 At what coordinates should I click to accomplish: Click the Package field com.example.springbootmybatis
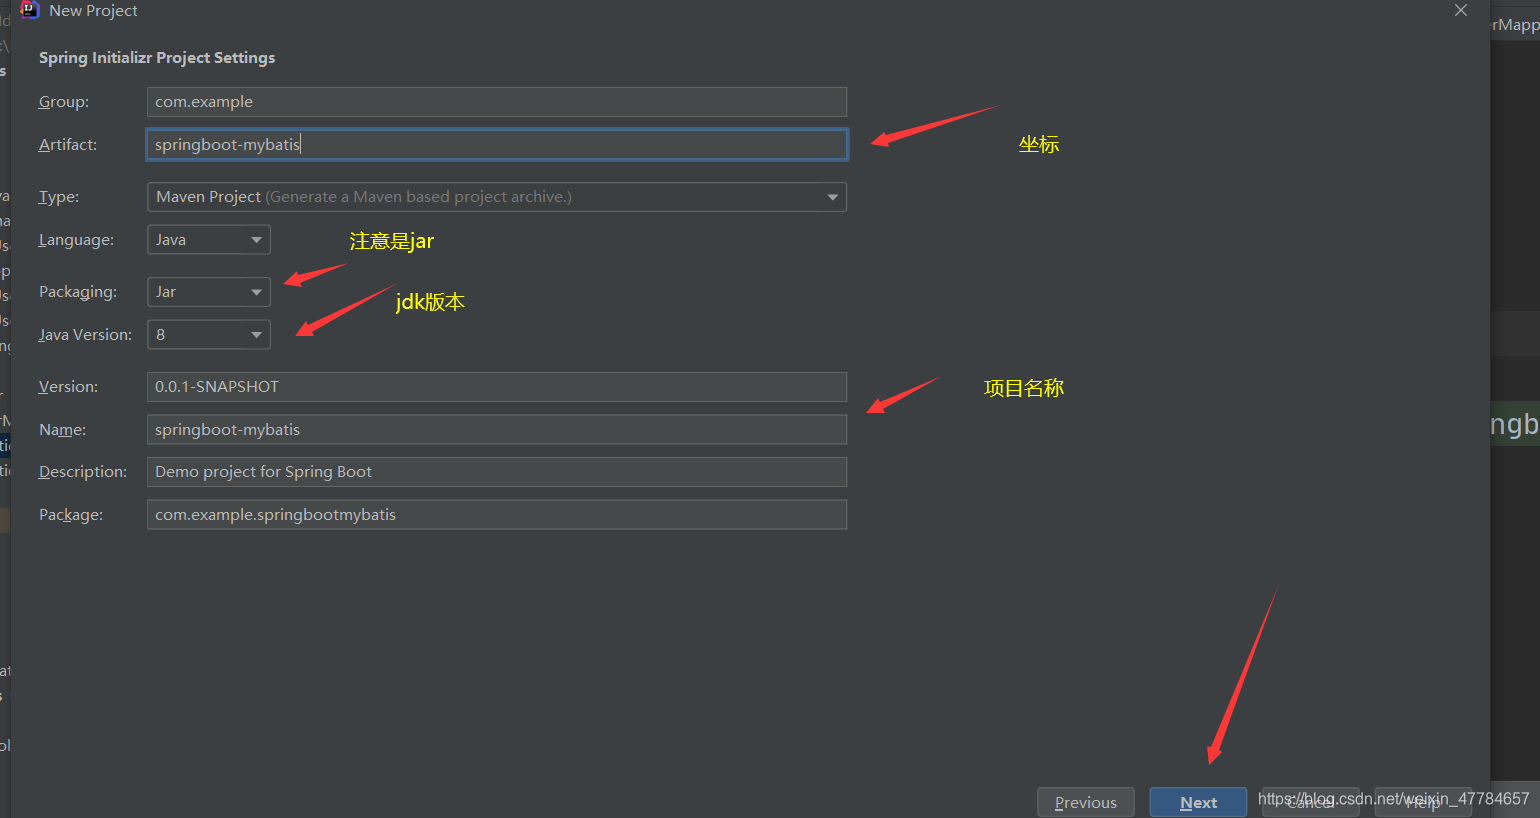coord(497,515)
